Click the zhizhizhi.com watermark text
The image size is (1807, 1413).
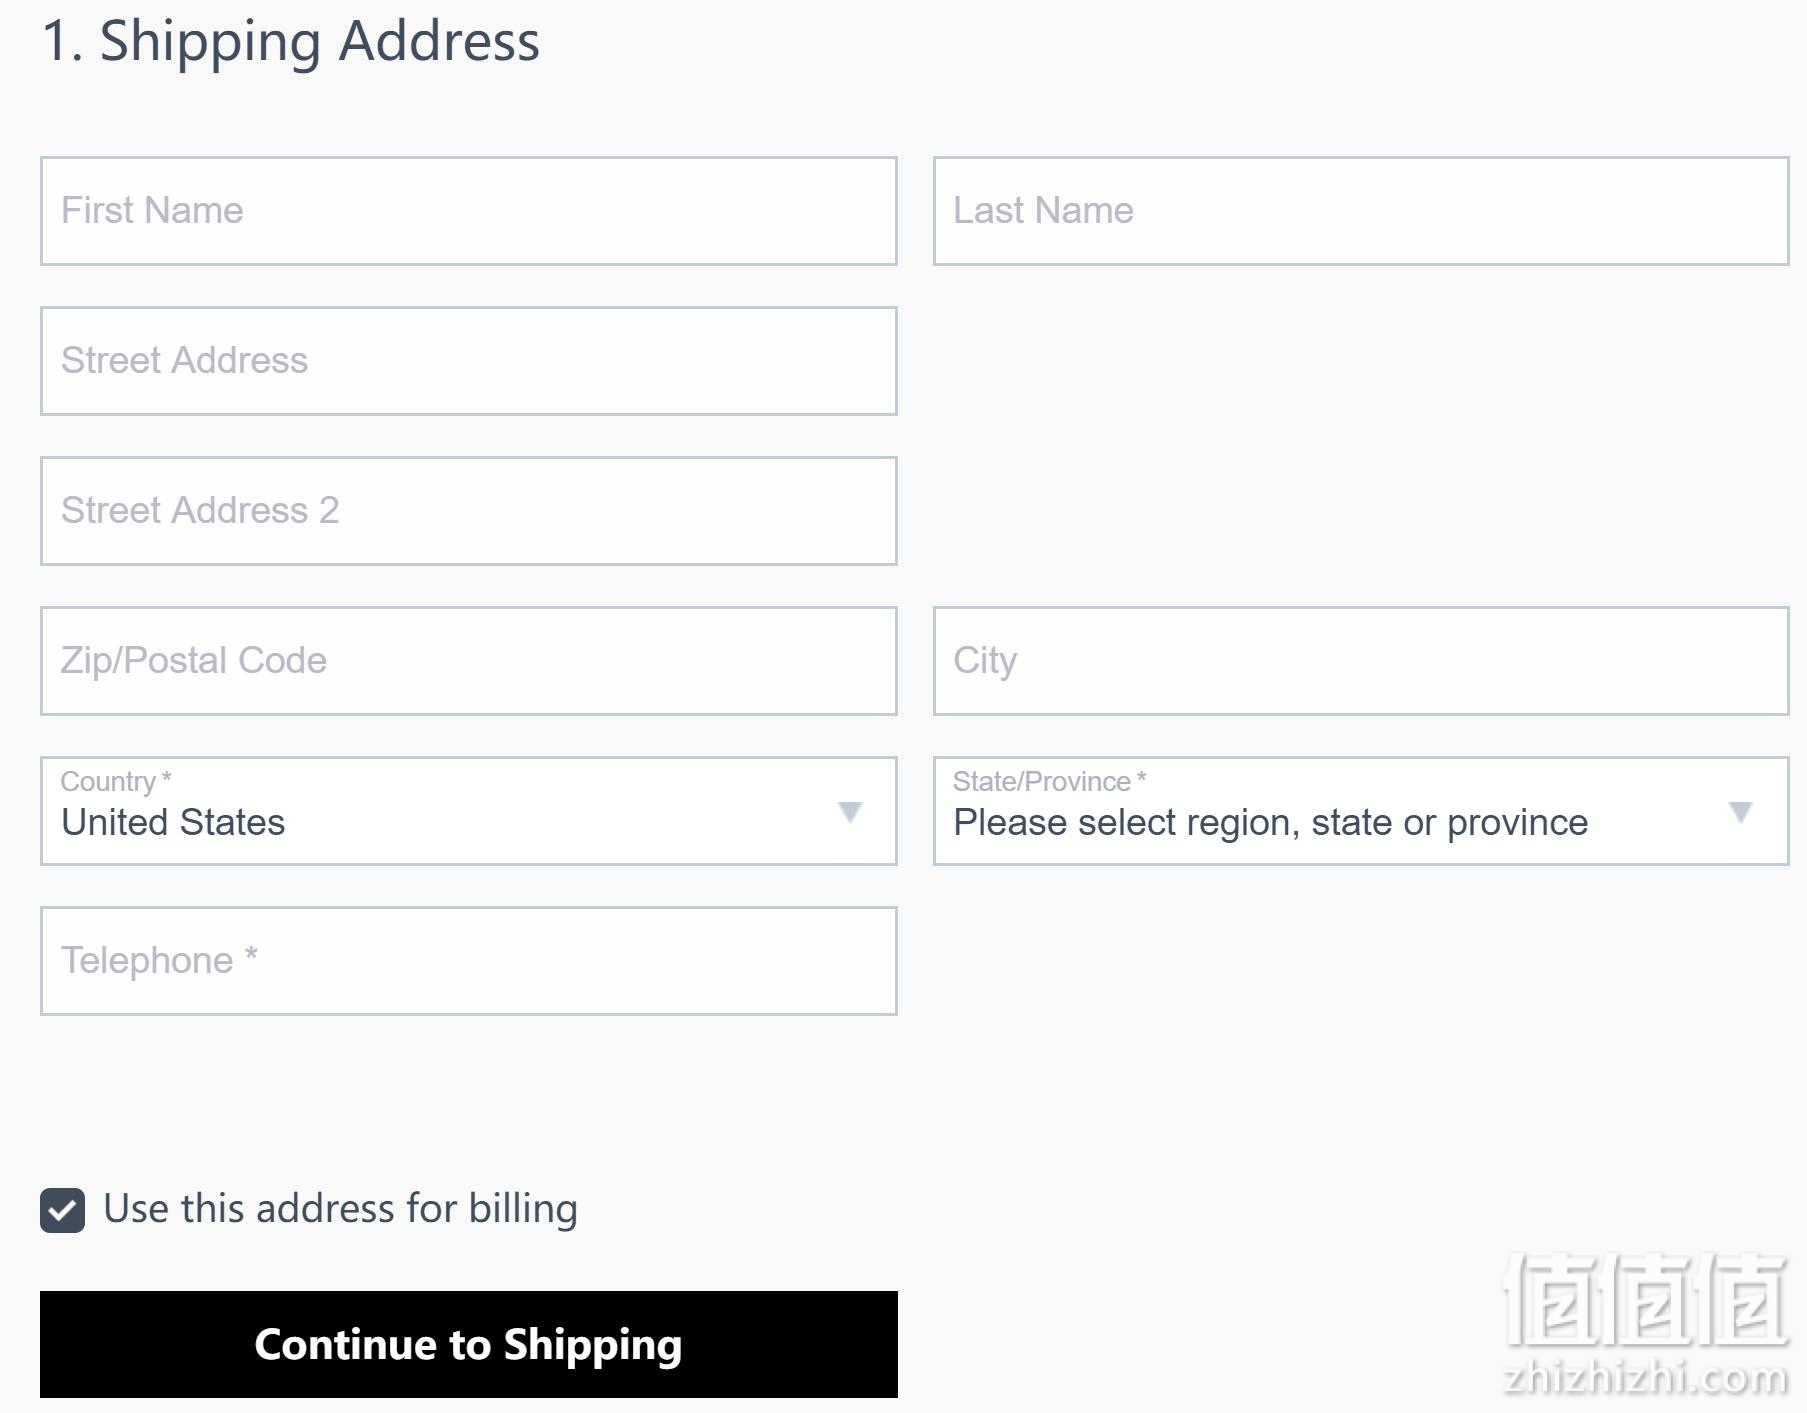1646,1378
